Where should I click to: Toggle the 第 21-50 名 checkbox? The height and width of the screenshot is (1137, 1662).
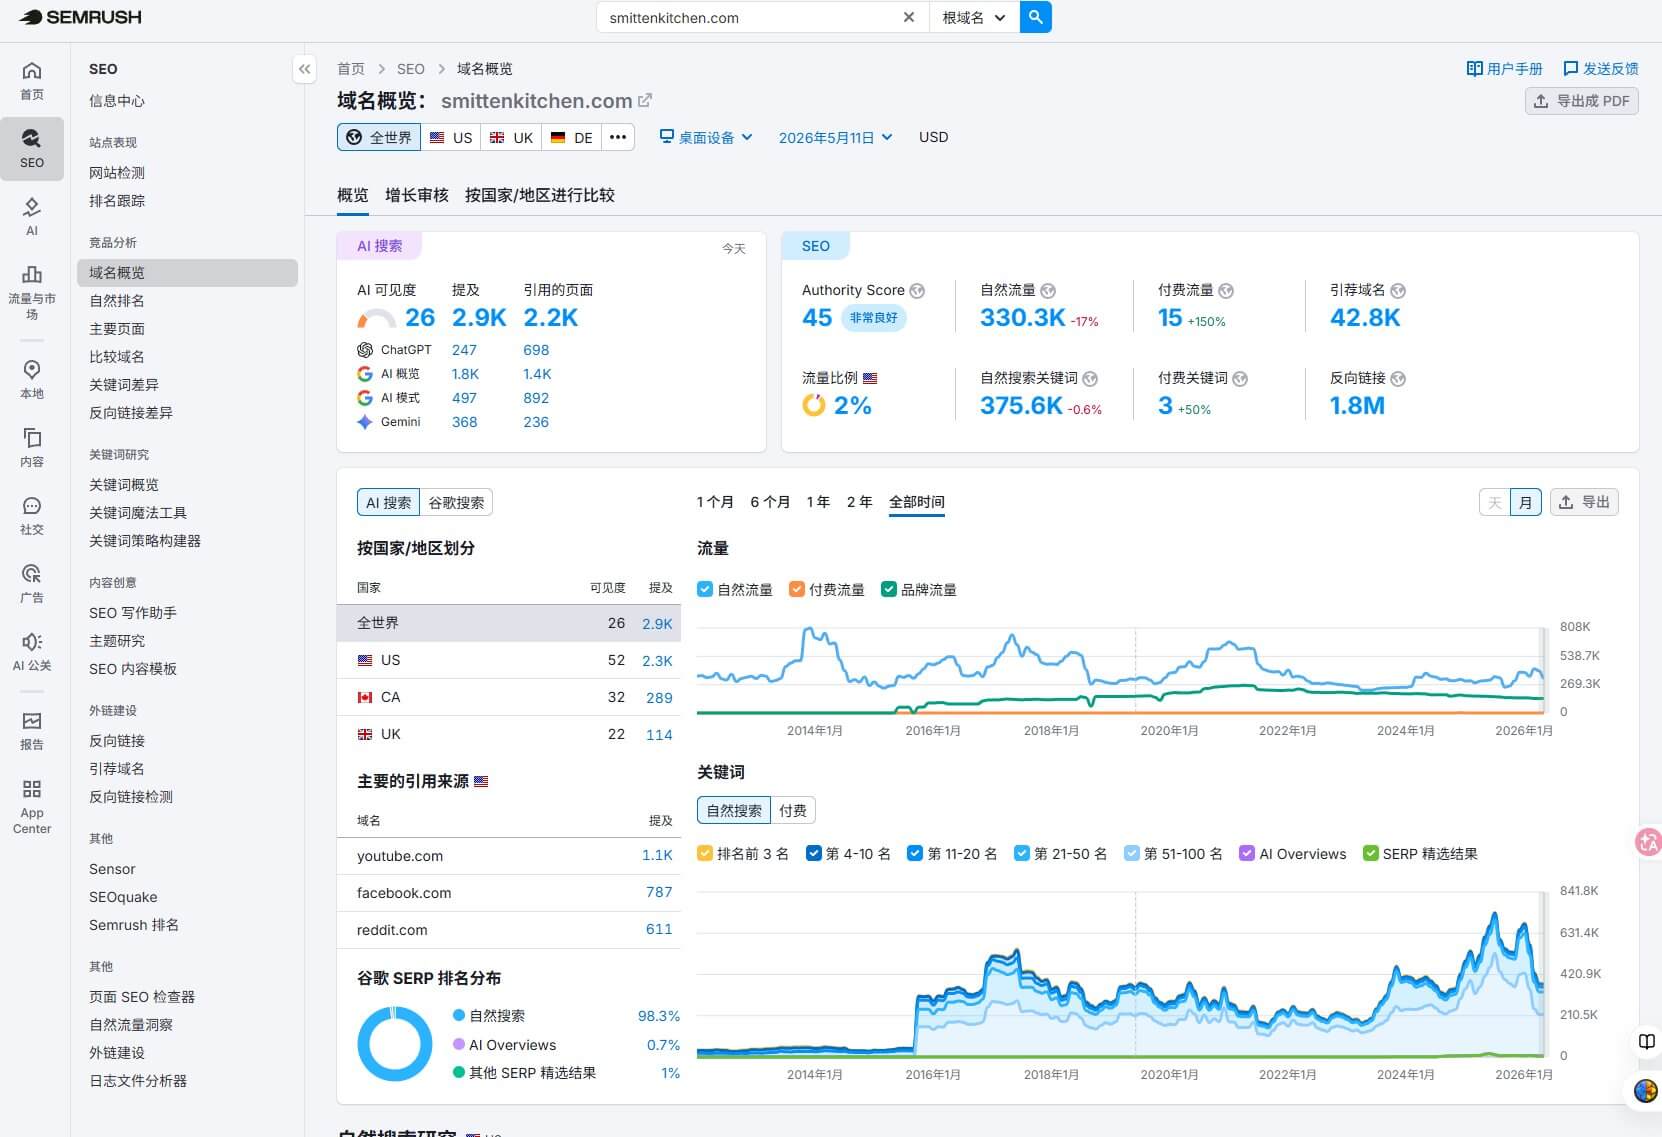1022,853
